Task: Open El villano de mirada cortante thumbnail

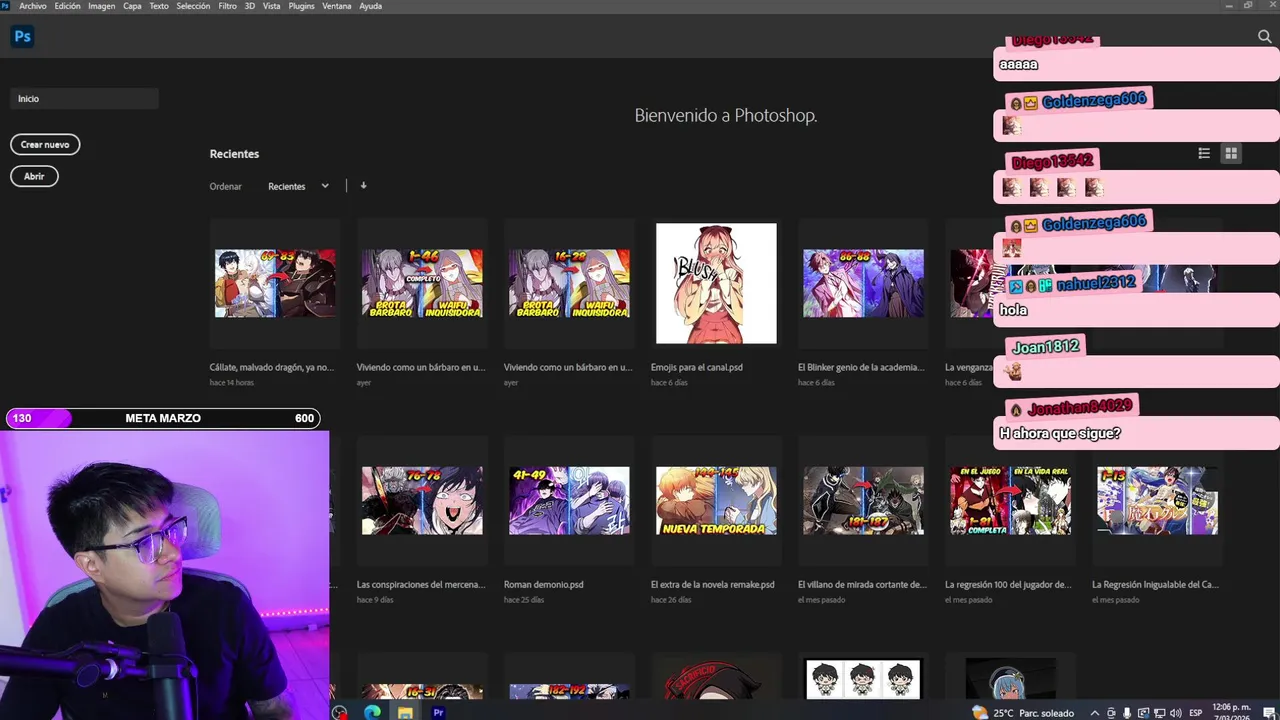Action: [x=863, y=500]
